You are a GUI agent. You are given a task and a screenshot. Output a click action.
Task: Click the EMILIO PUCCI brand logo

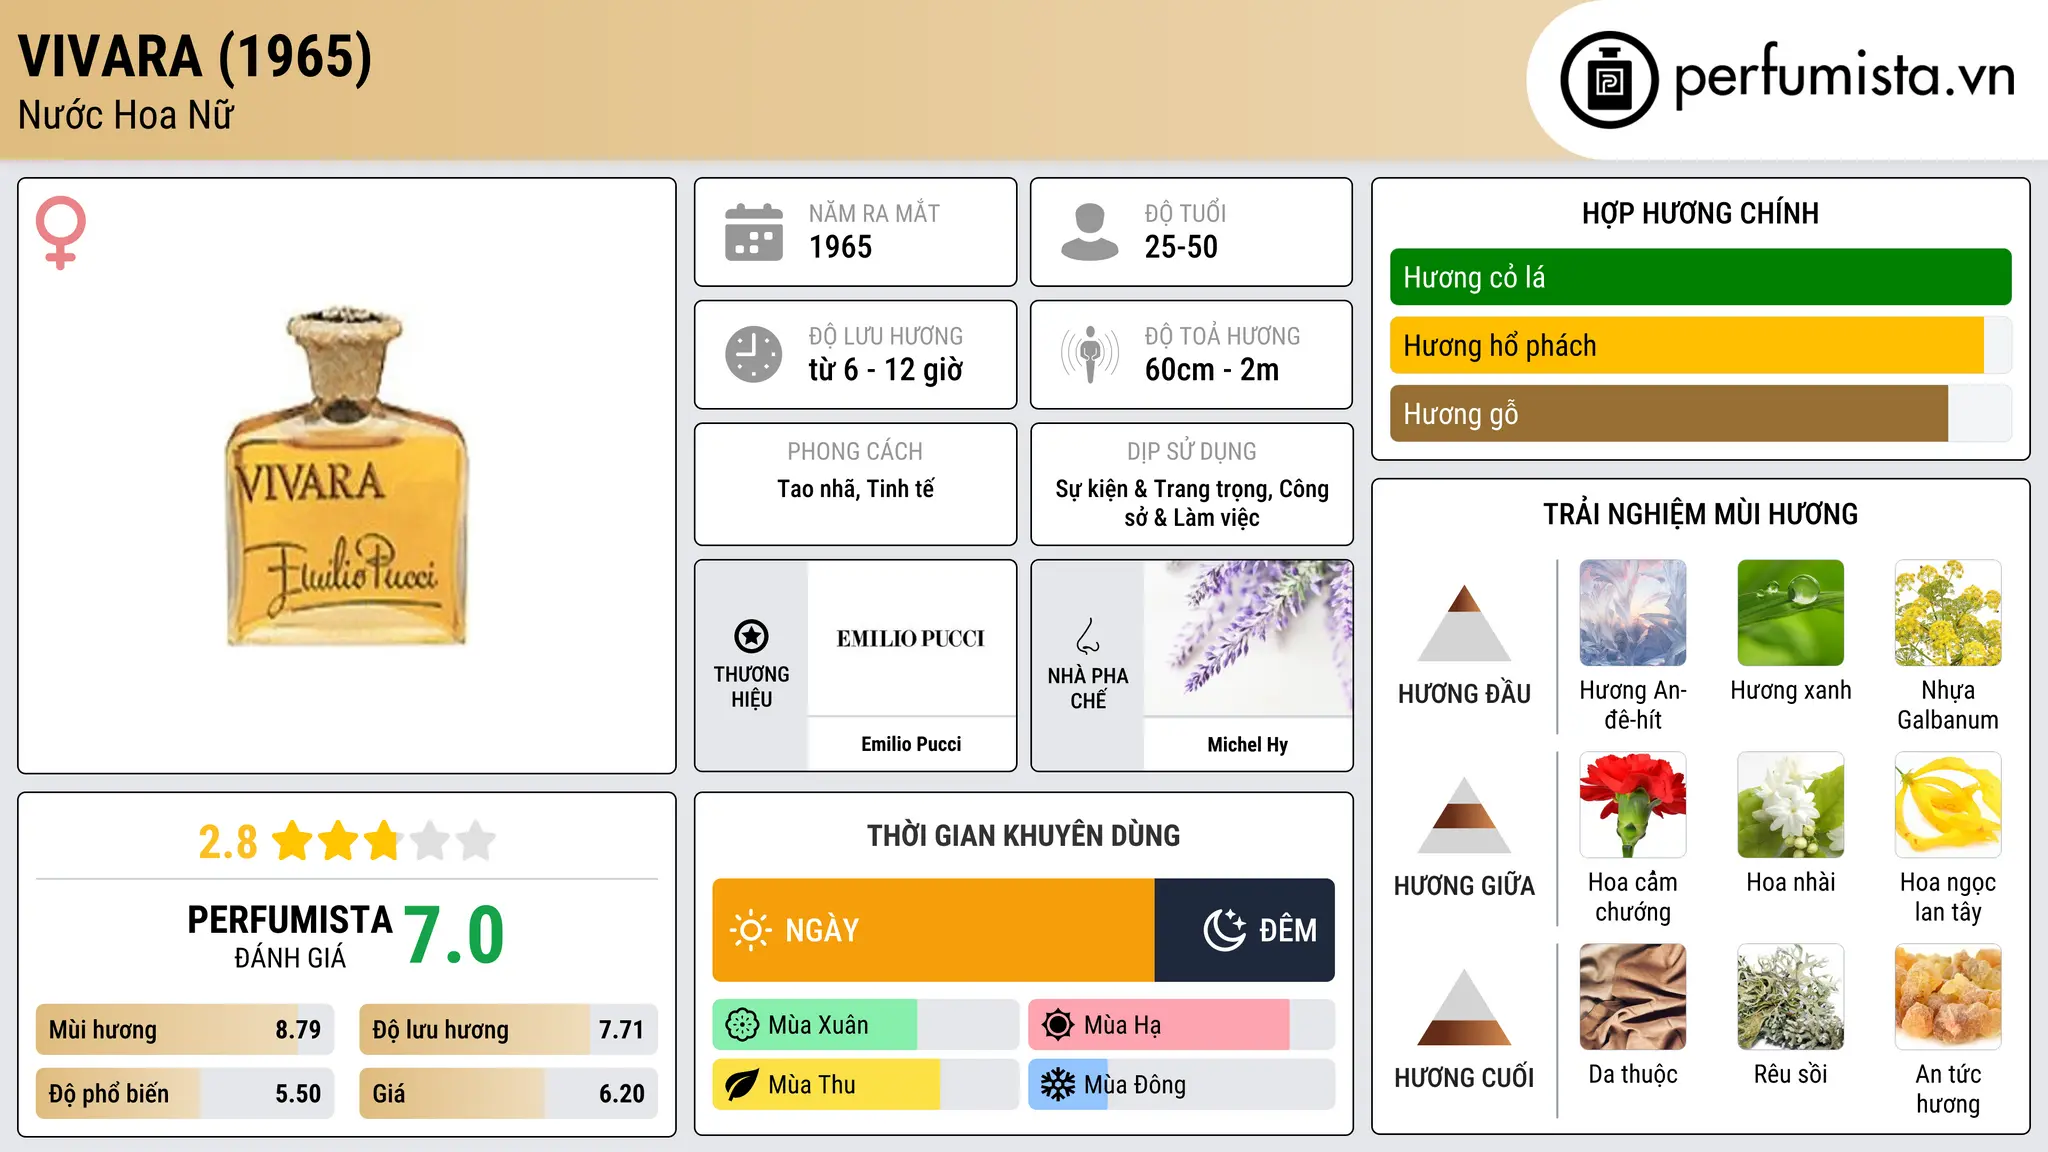coord(911,638)
